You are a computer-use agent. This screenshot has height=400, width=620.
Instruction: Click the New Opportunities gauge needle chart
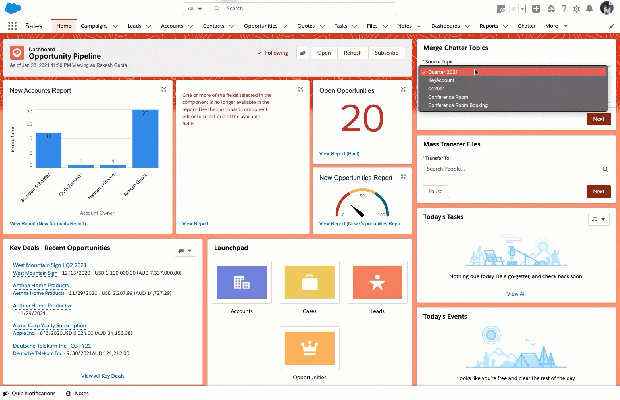(362, 203)
